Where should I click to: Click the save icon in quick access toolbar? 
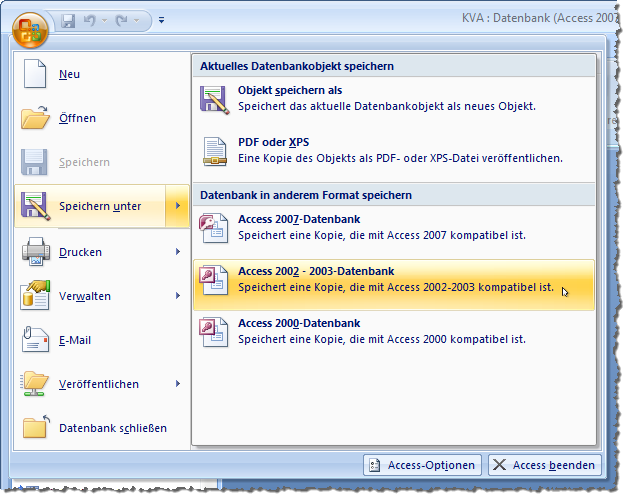[x=69, y=20]
